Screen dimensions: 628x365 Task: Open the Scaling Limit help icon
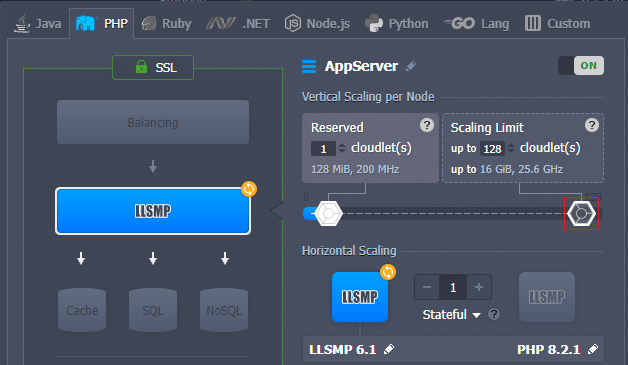(592, 125)
